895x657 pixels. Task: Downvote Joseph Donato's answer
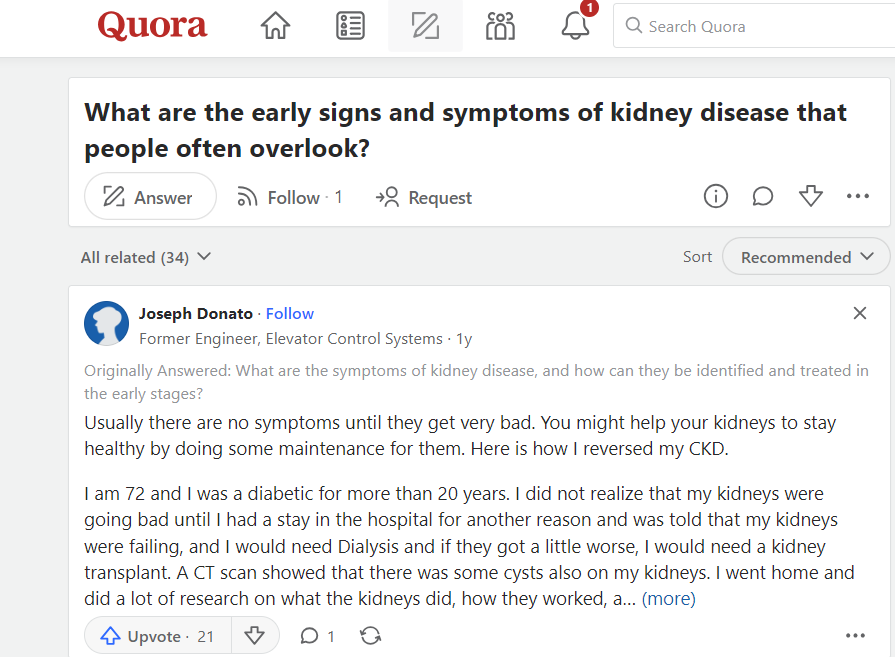click(x=255, y=636)
